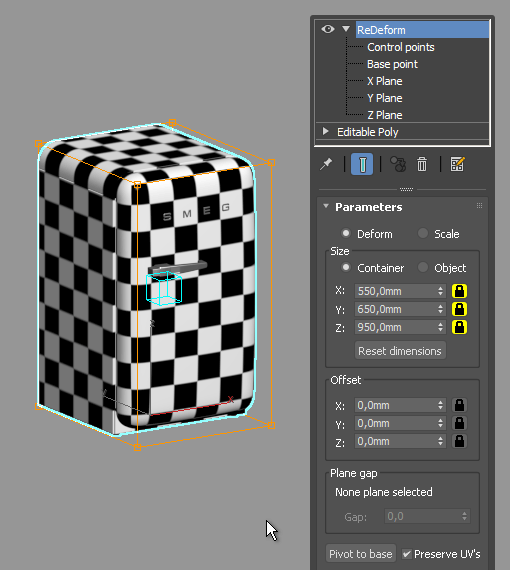The height and width of the screenshot is (570, 510).
Task: Open Configure Modifier Sets icon
Action: point(457,164)
